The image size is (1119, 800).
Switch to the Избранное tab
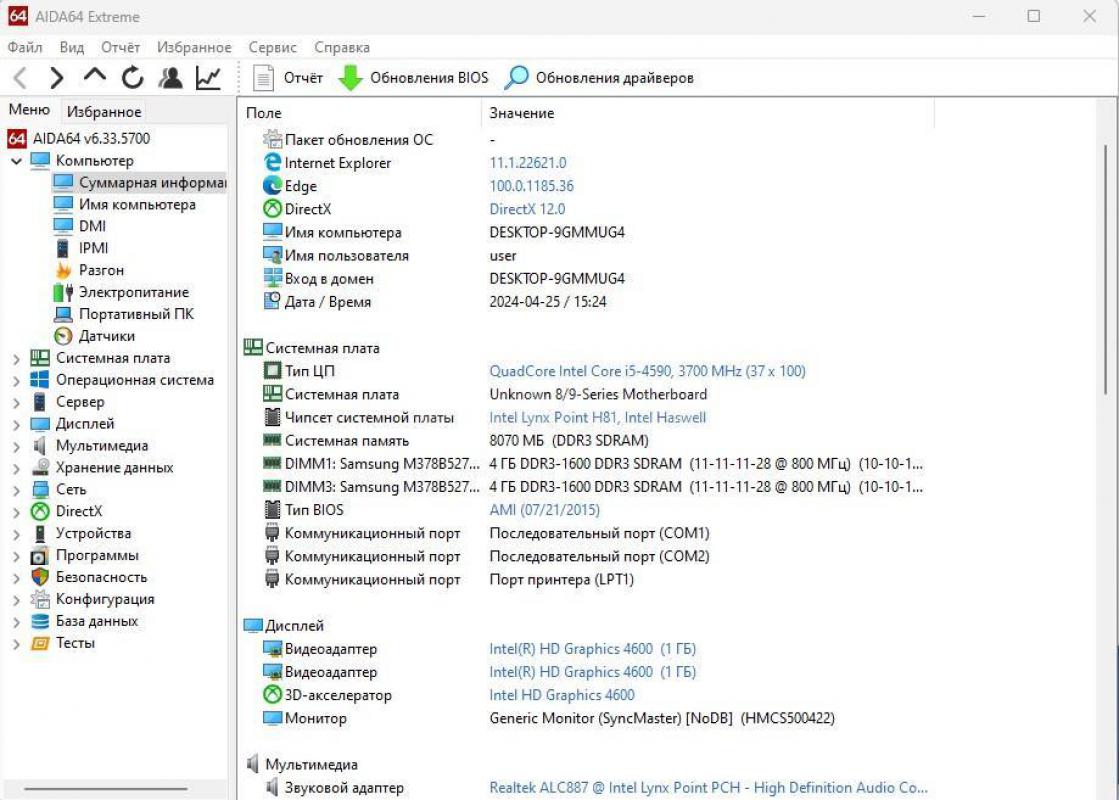[x=104, y=112]
